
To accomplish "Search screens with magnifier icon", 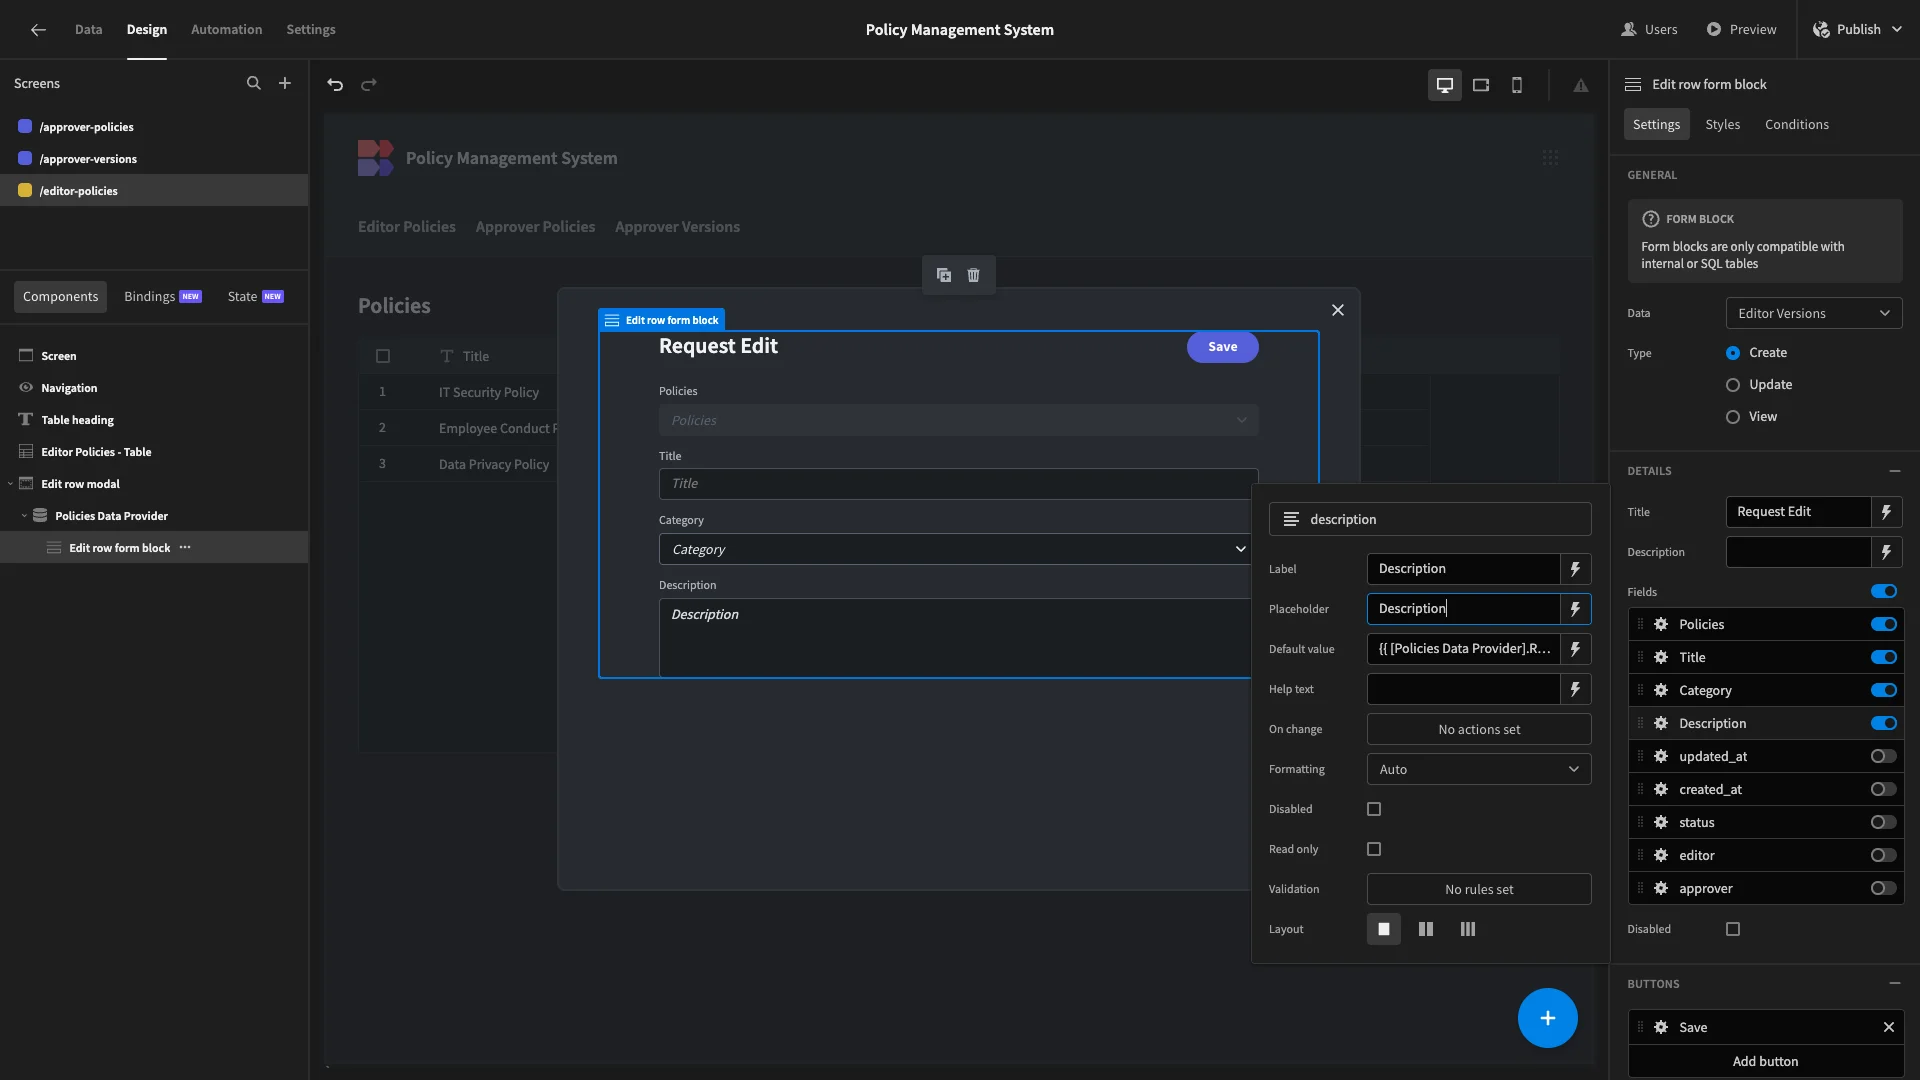I will pos(254,84).
